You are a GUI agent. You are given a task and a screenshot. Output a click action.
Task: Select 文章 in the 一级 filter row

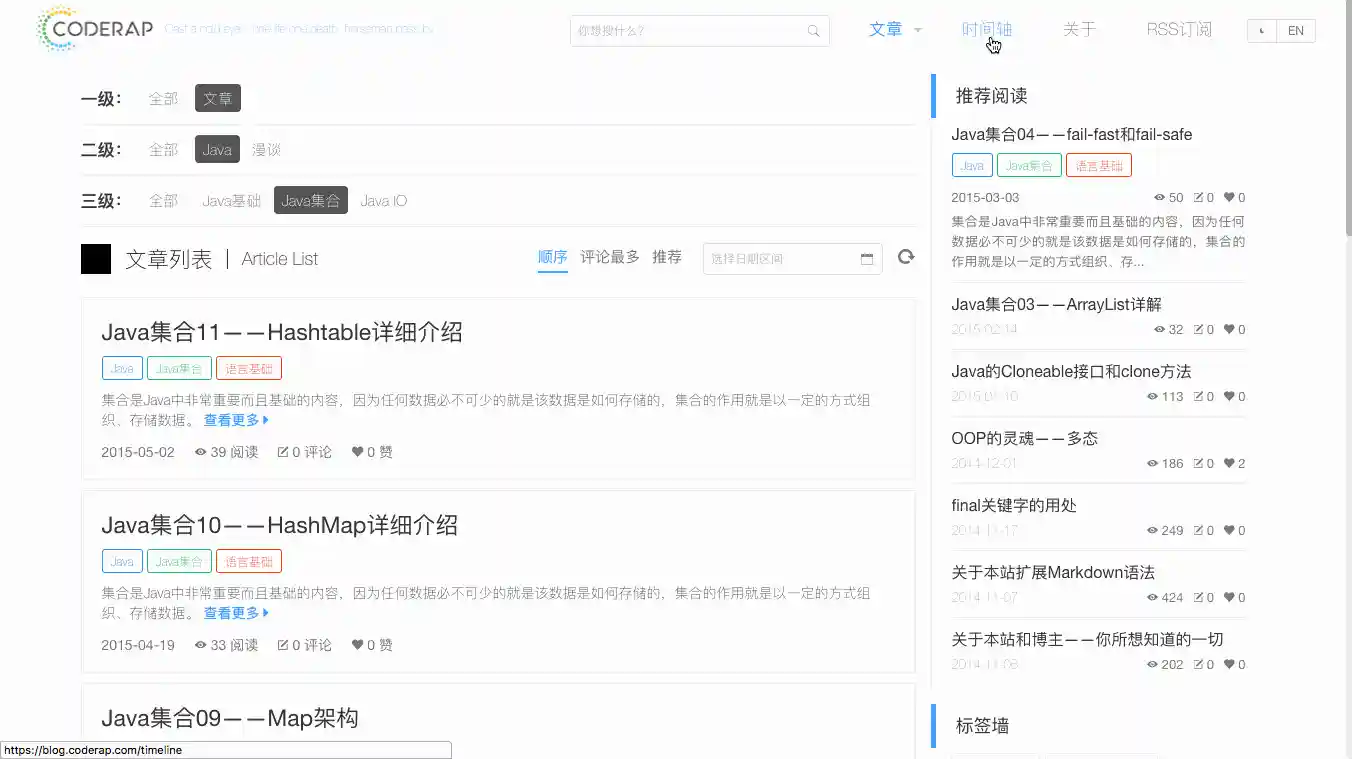pyautogui.click(x=218, y=98)
